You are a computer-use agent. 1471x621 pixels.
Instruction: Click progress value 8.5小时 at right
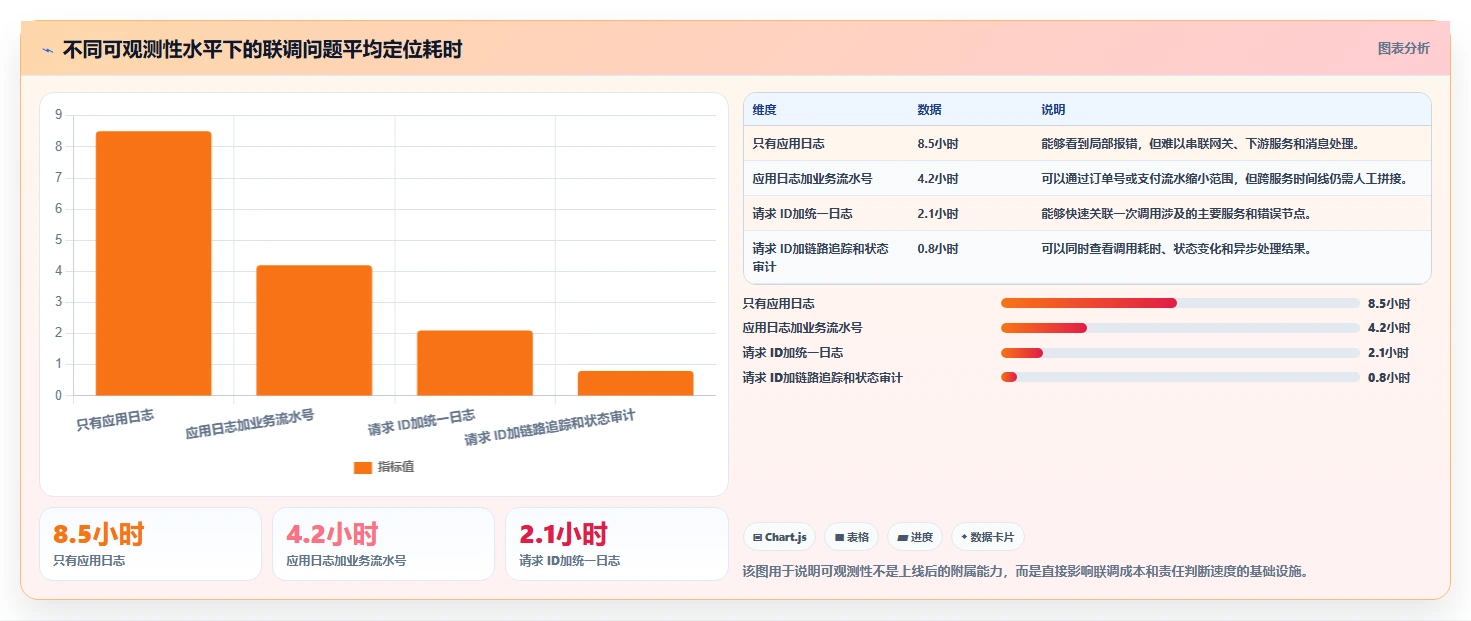pos(1389,304)
